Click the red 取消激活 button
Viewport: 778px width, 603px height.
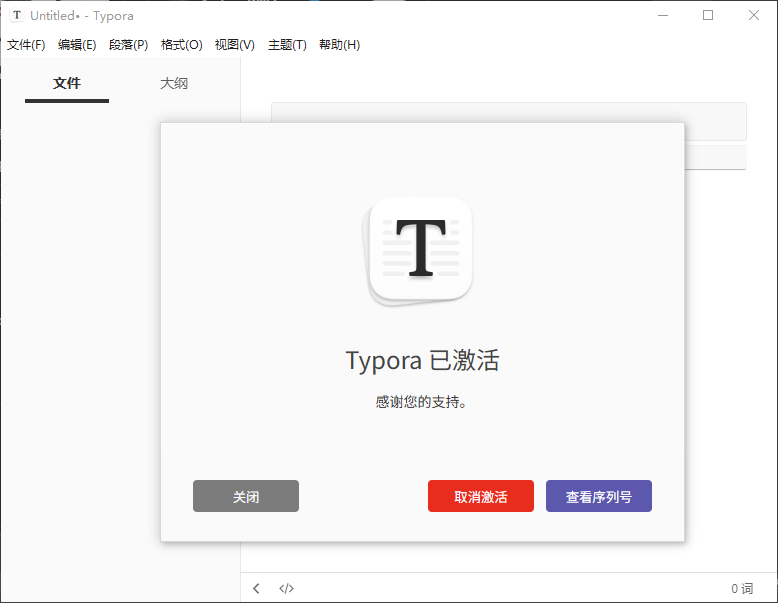[x=481, y=496]
